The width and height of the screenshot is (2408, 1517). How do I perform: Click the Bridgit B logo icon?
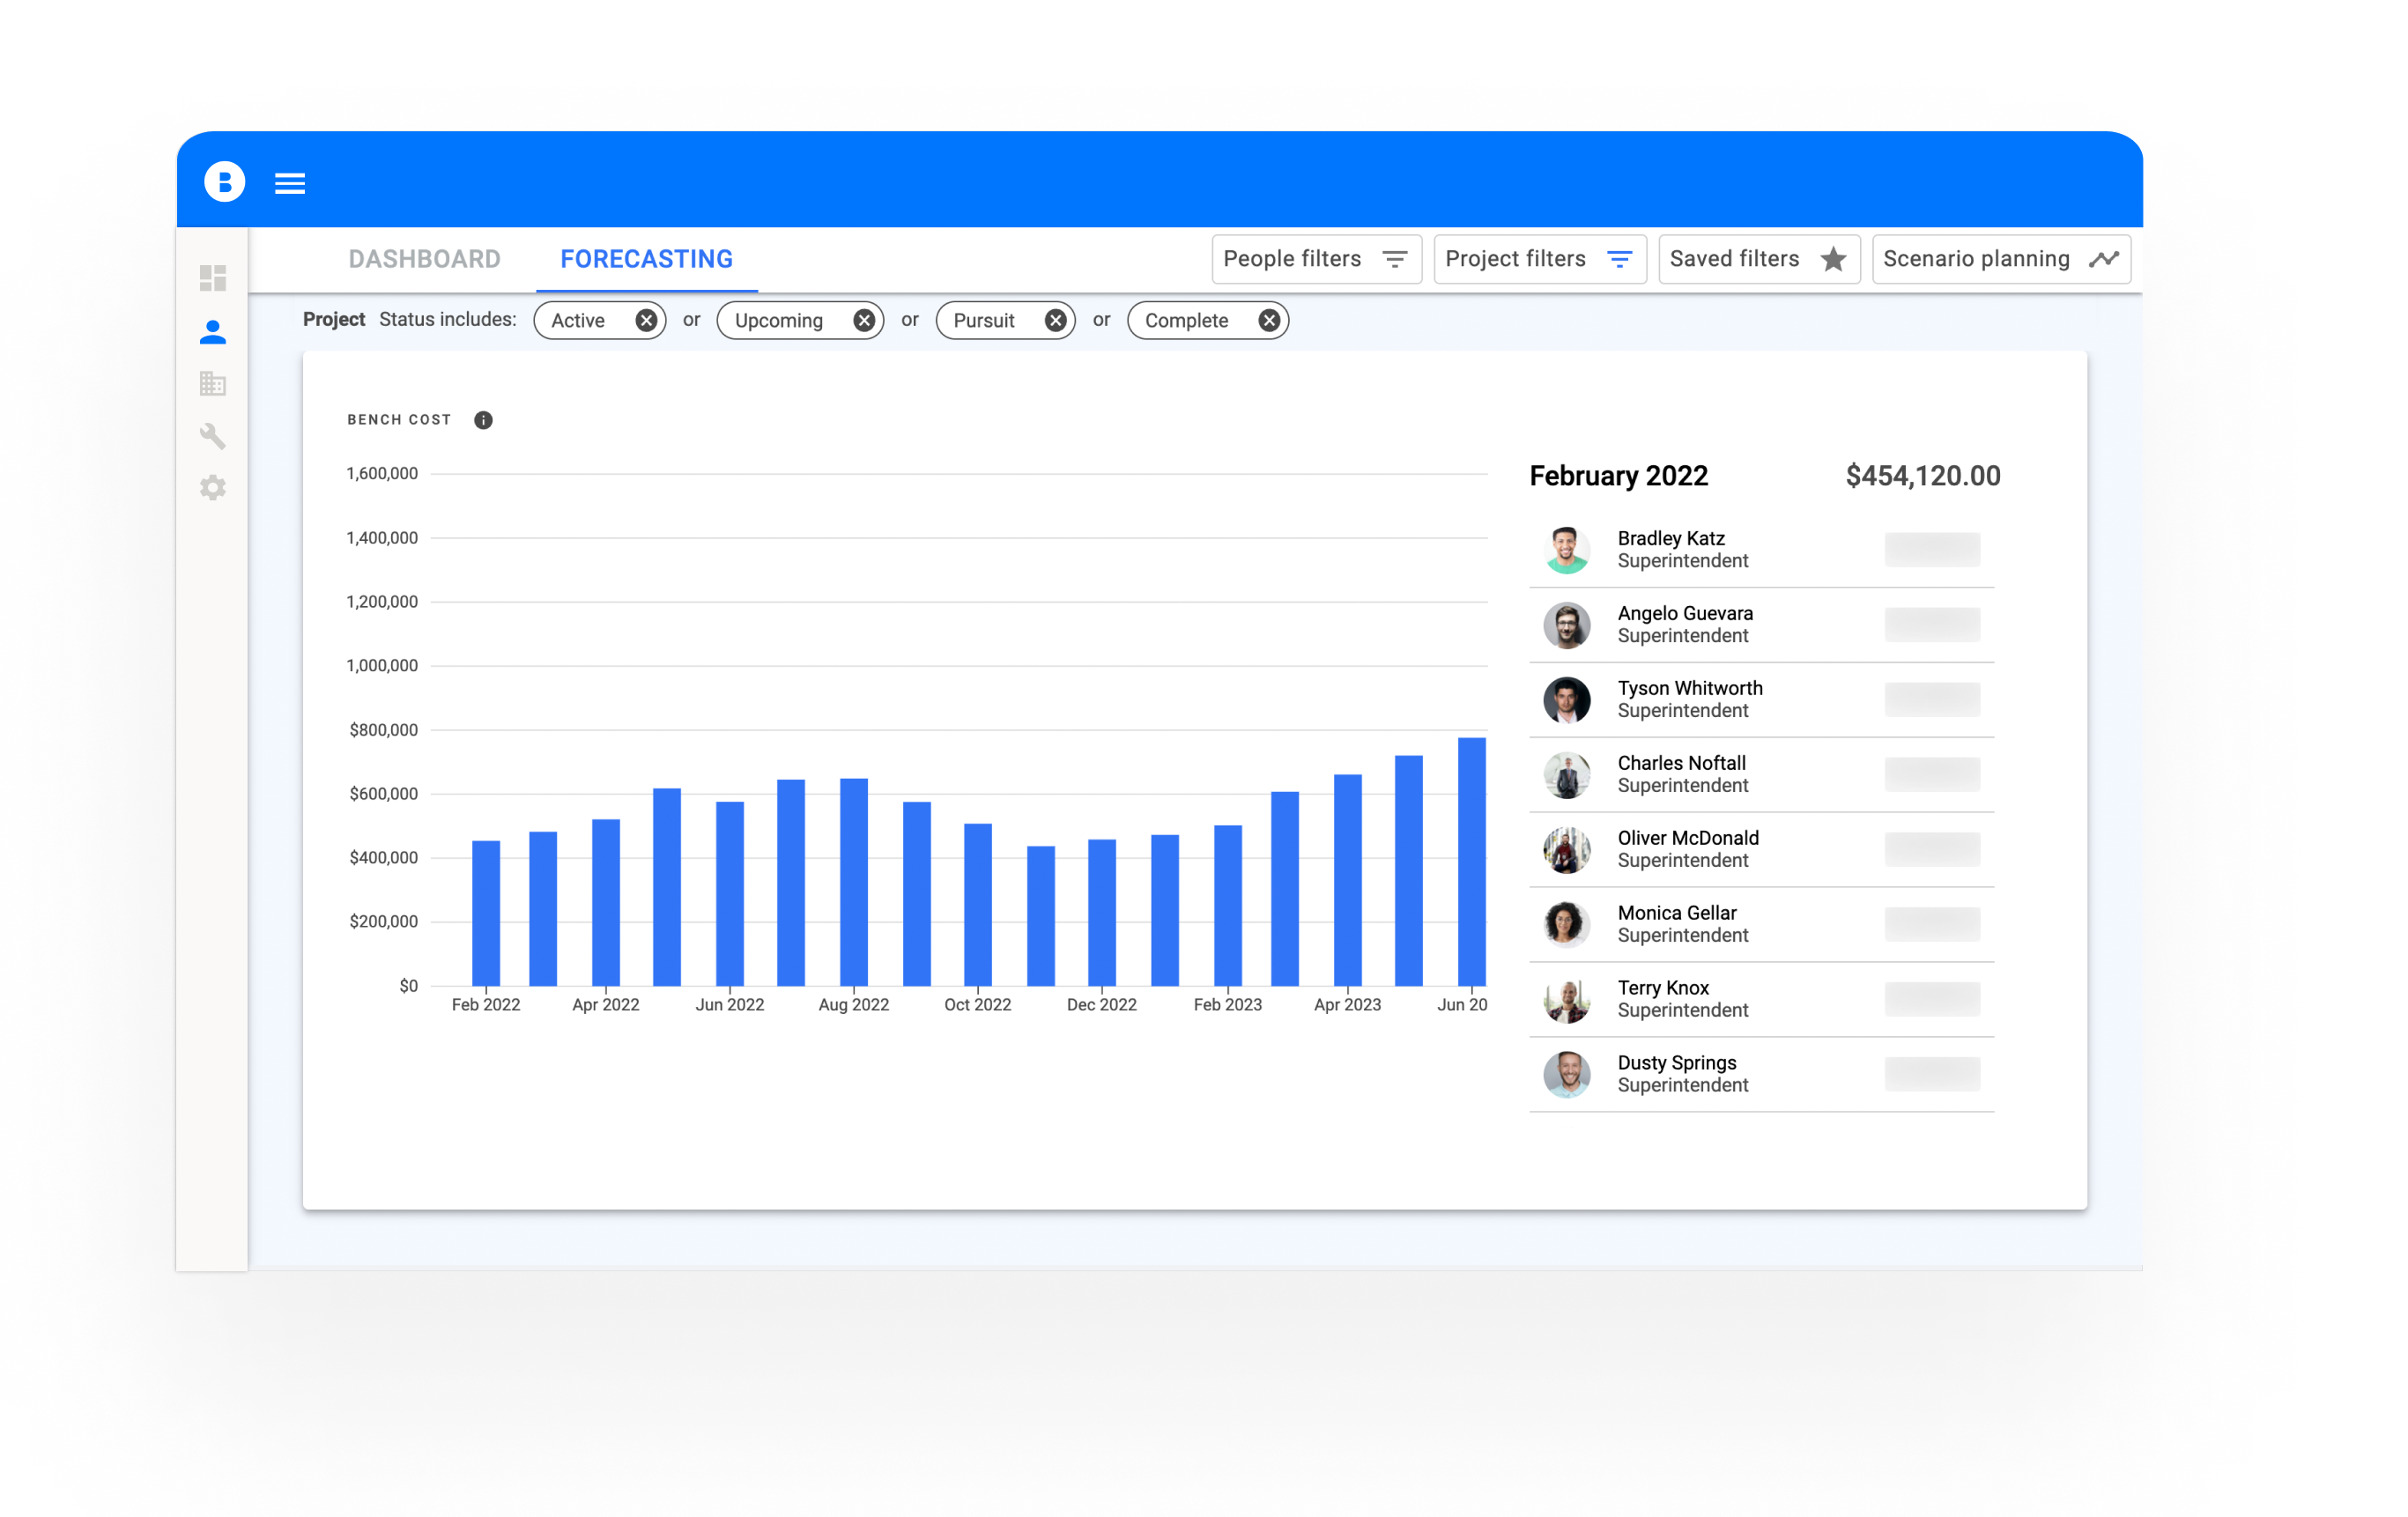224,182
